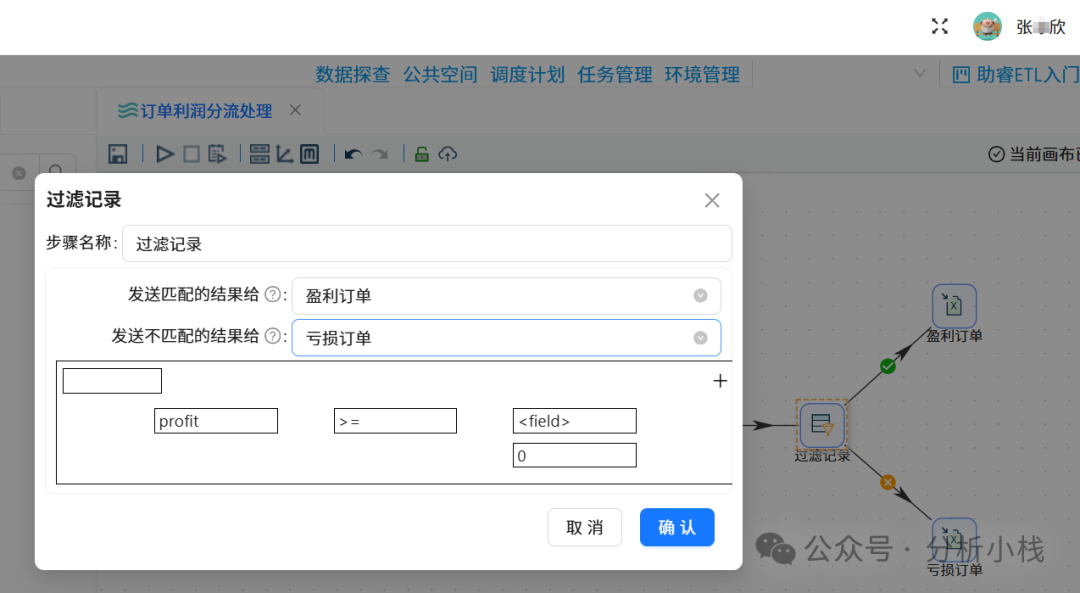Click the scheduled run calendar icon
The width and height of the screenshot is (1080, 593).
pos(217,154)
